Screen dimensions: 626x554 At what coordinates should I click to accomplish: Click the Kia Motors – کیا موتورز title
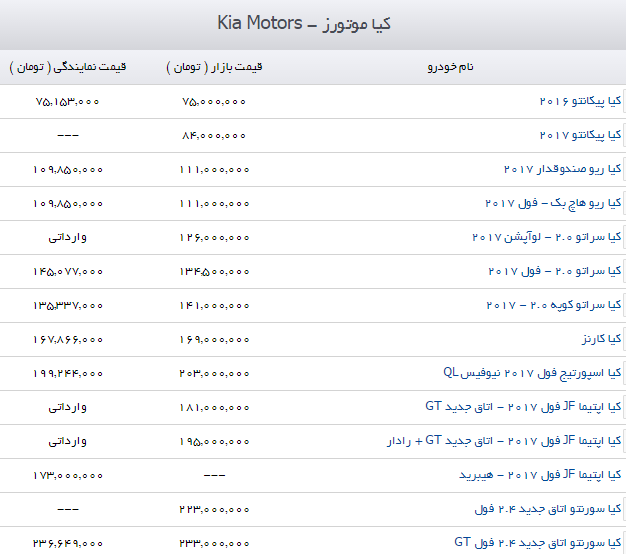304,24
